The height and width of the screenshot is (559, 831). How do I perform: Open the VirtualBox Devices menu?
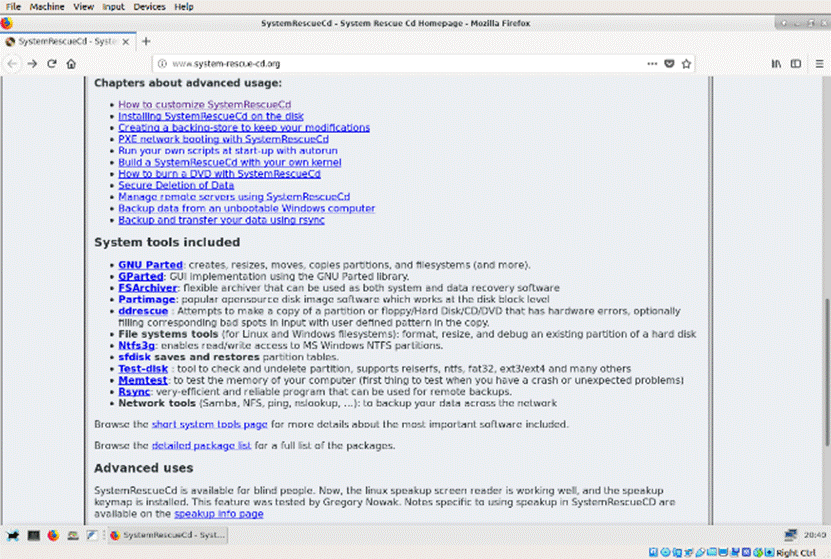(x=149, y=7)
